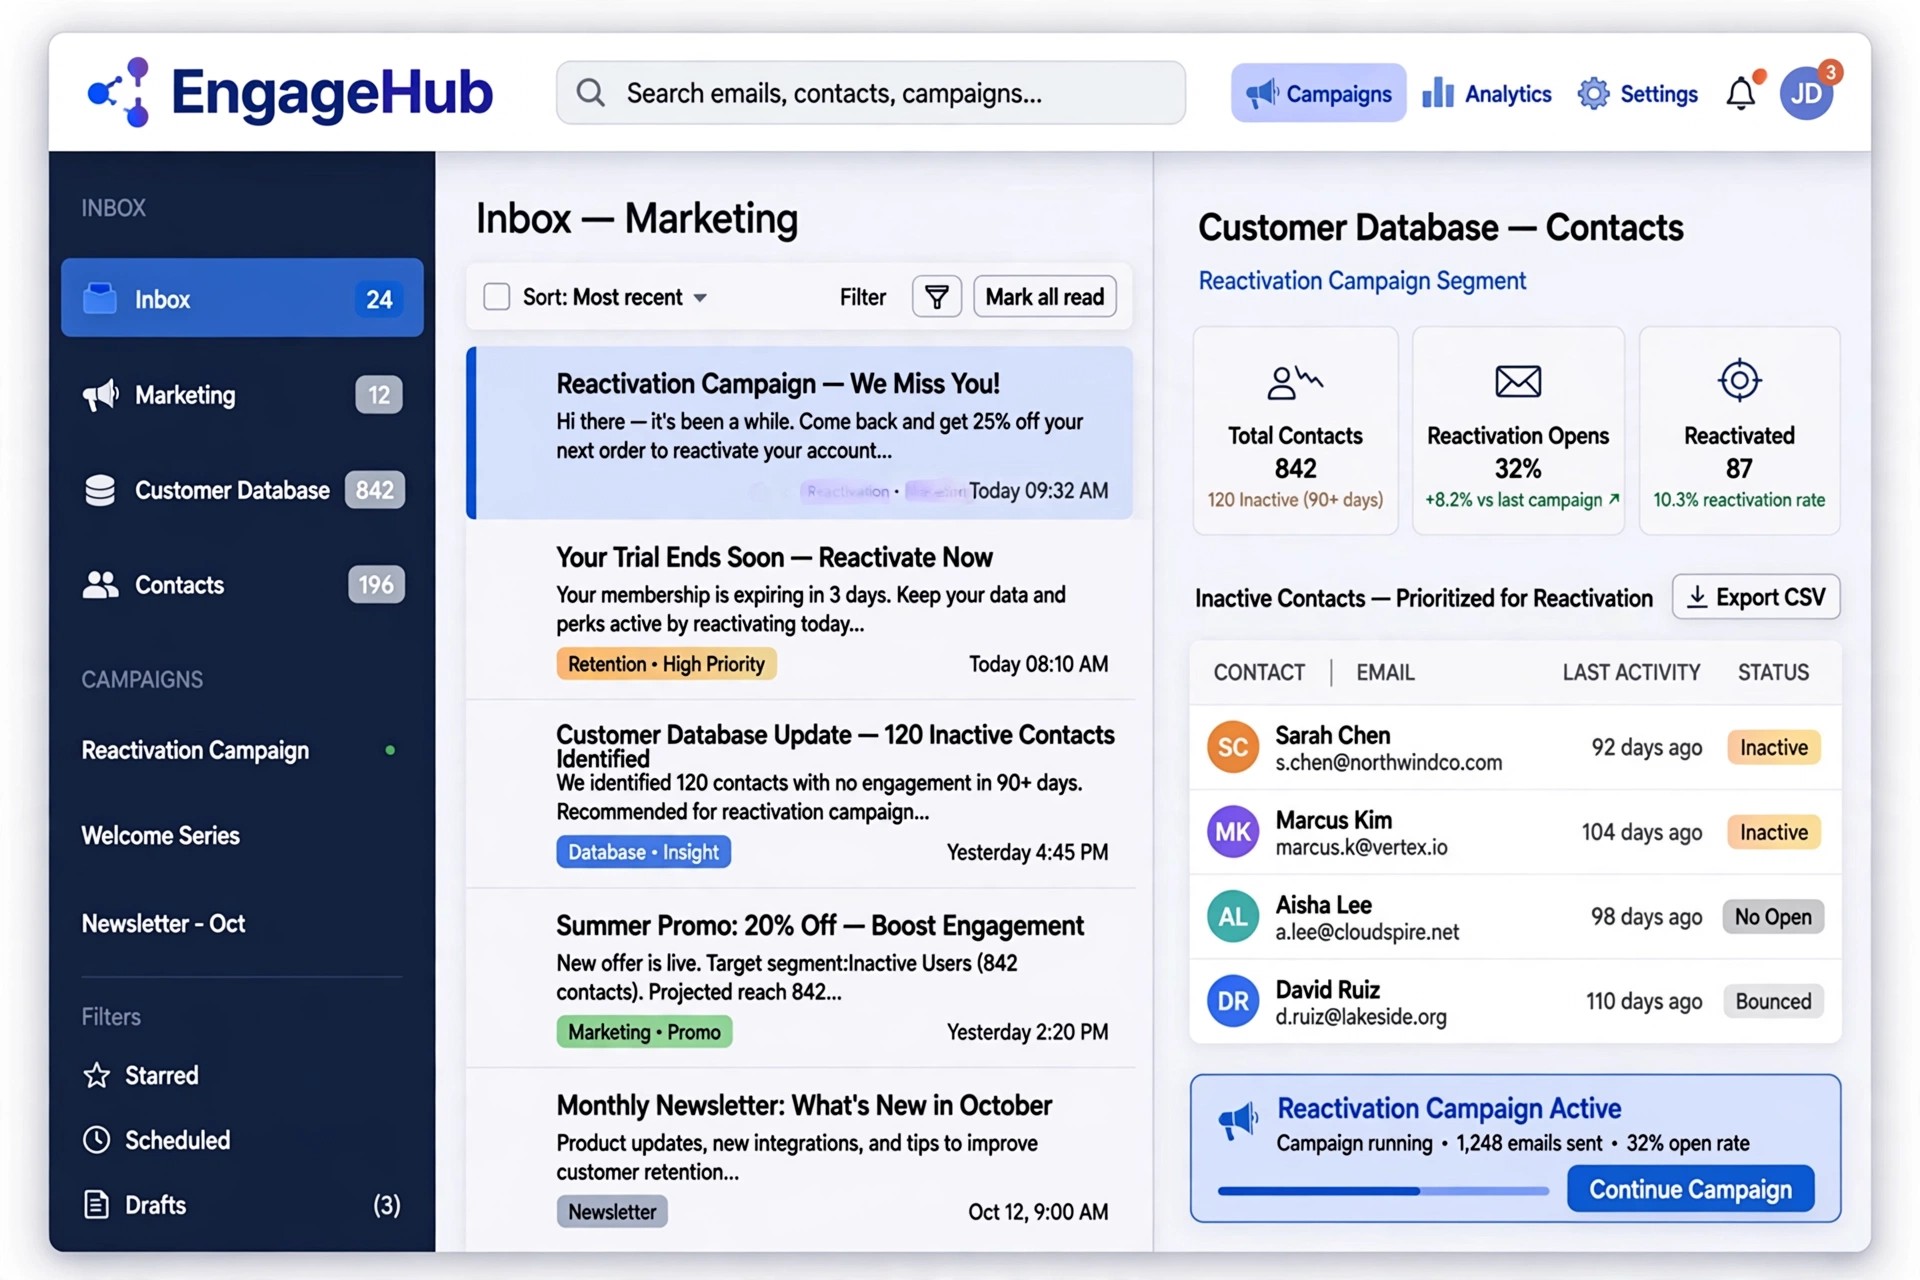Click the Settings gear icon
Viewport: 1920px width, 1280px height.
click(1593, 93)
